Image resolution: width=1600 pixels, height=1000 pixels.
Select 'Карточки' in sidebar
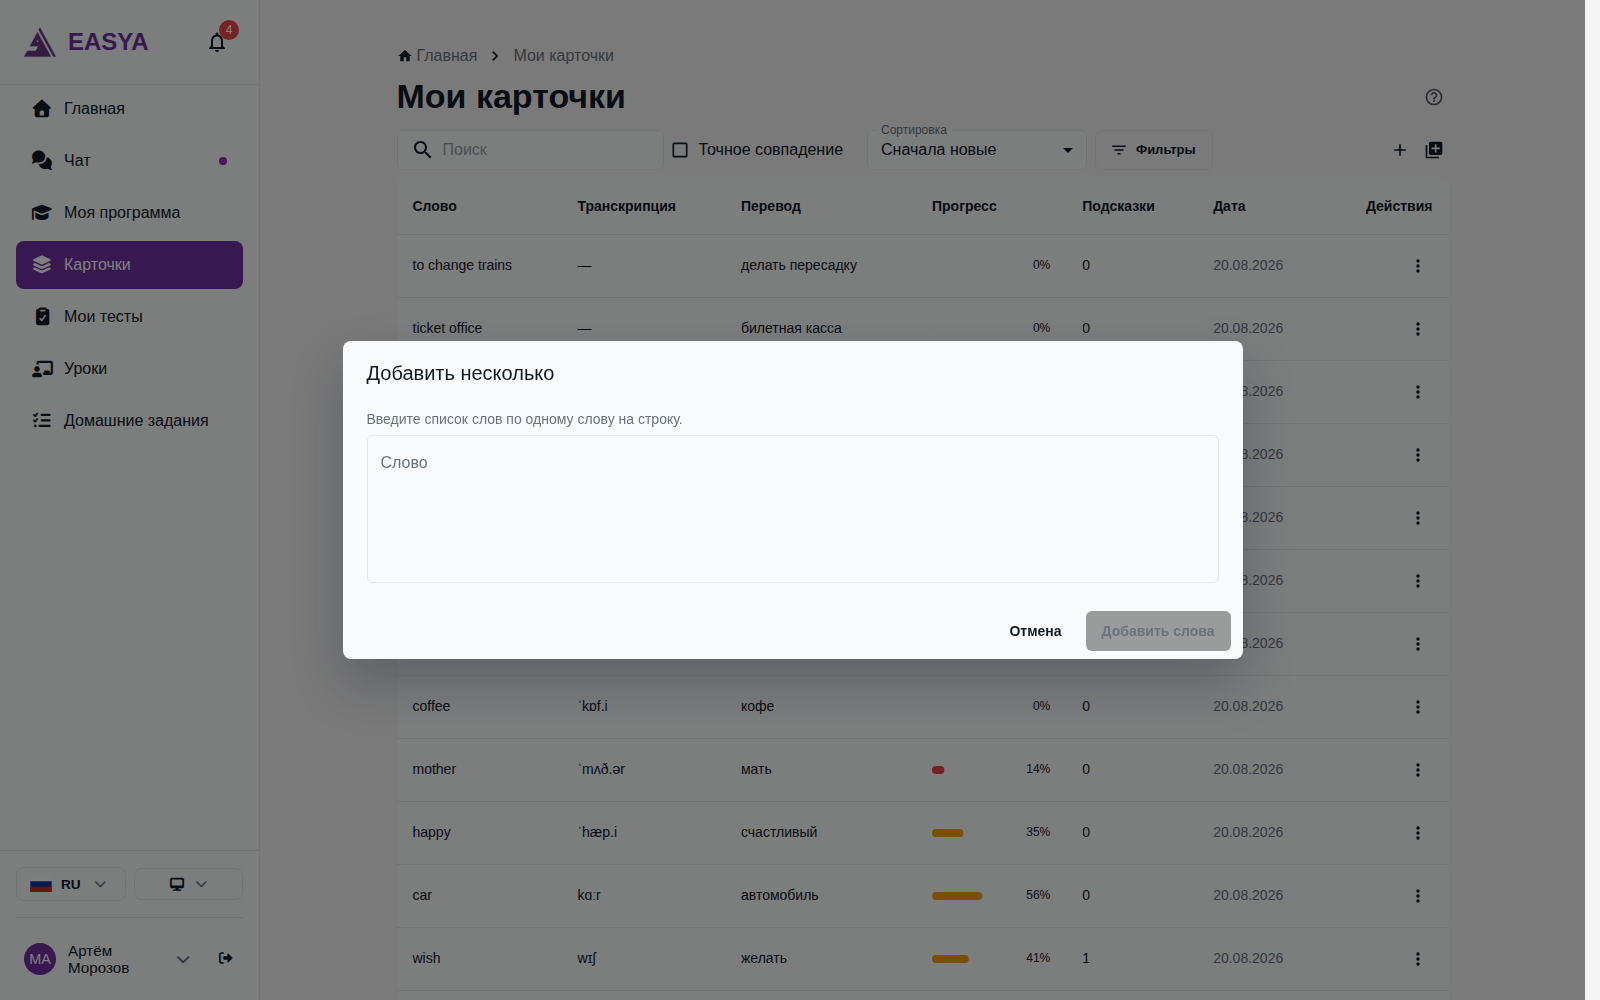pyautogui.click(x=129, y=265)
